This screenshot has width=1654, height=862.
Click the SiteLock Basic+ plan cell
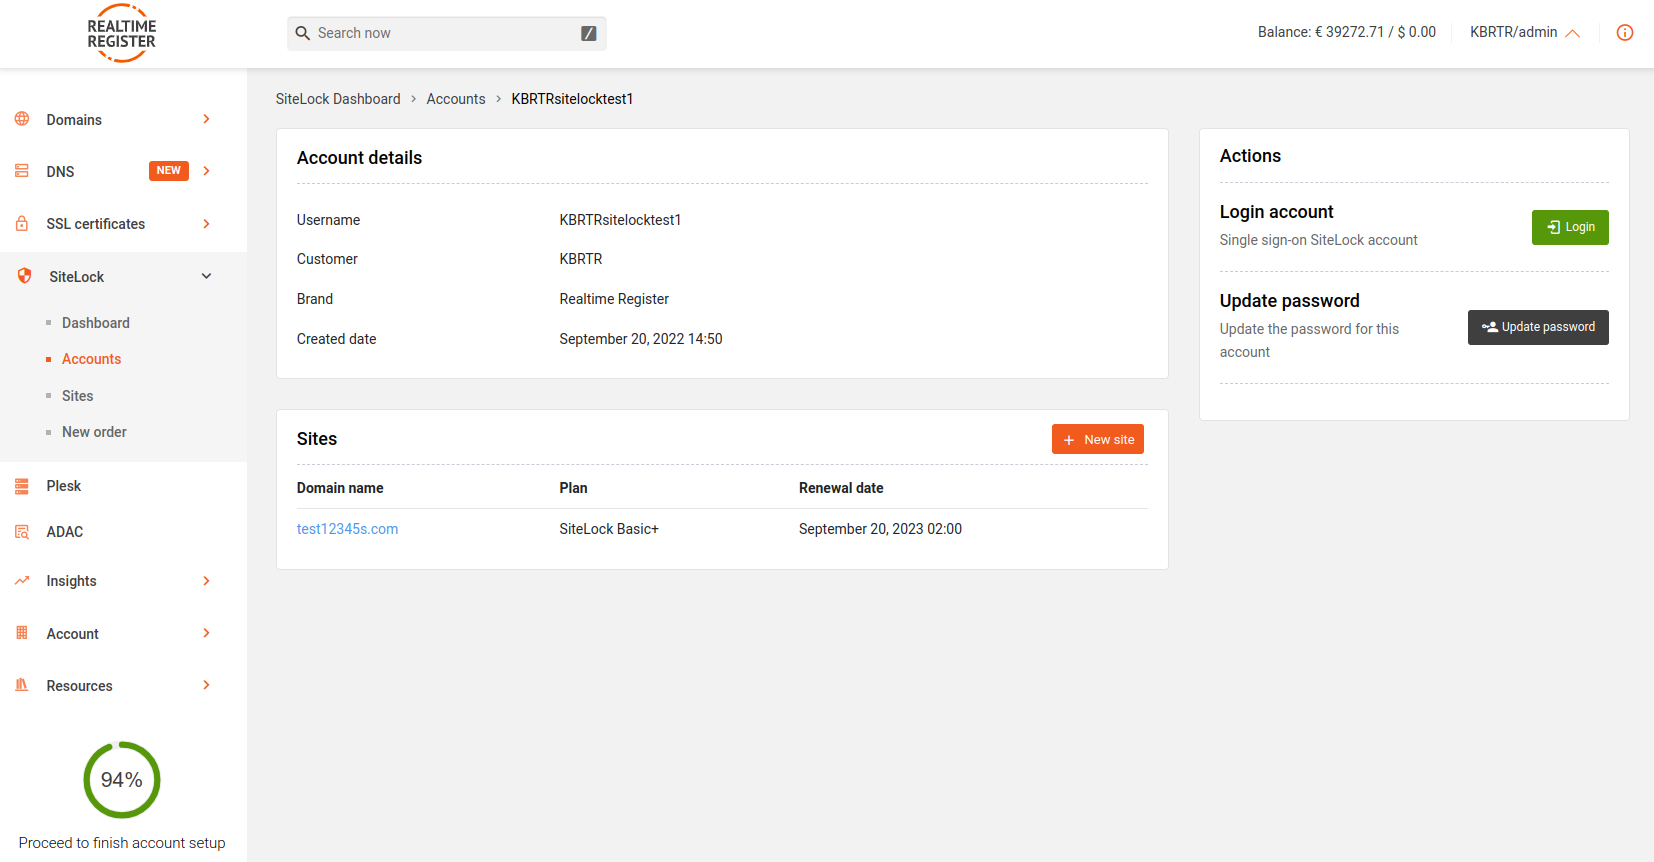coord(609,529)
